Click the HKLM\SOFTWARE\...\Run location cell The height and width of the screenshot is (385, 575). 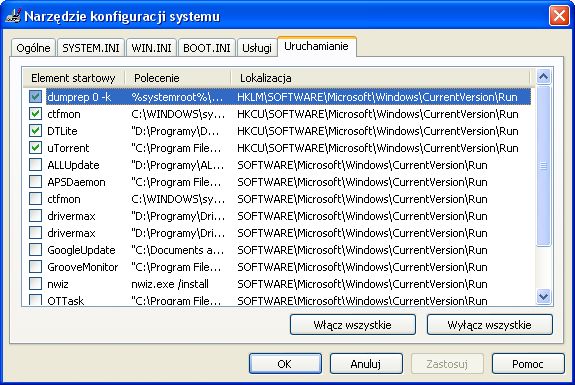tap(377, 97)
